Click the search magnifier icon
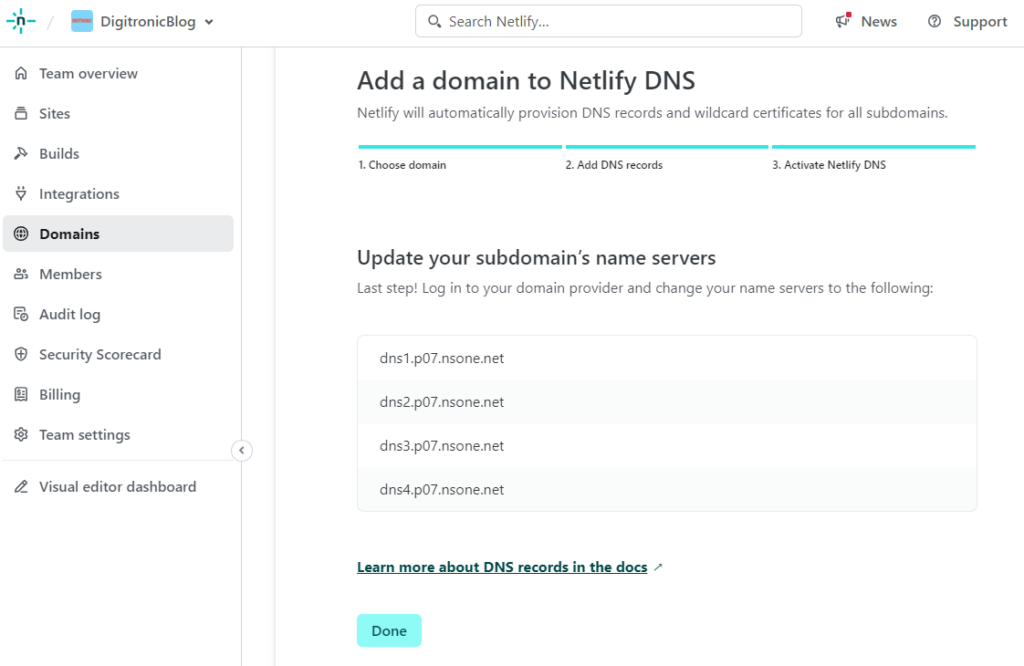This screenshot has width=1024, height=666. tap(434, 22)
